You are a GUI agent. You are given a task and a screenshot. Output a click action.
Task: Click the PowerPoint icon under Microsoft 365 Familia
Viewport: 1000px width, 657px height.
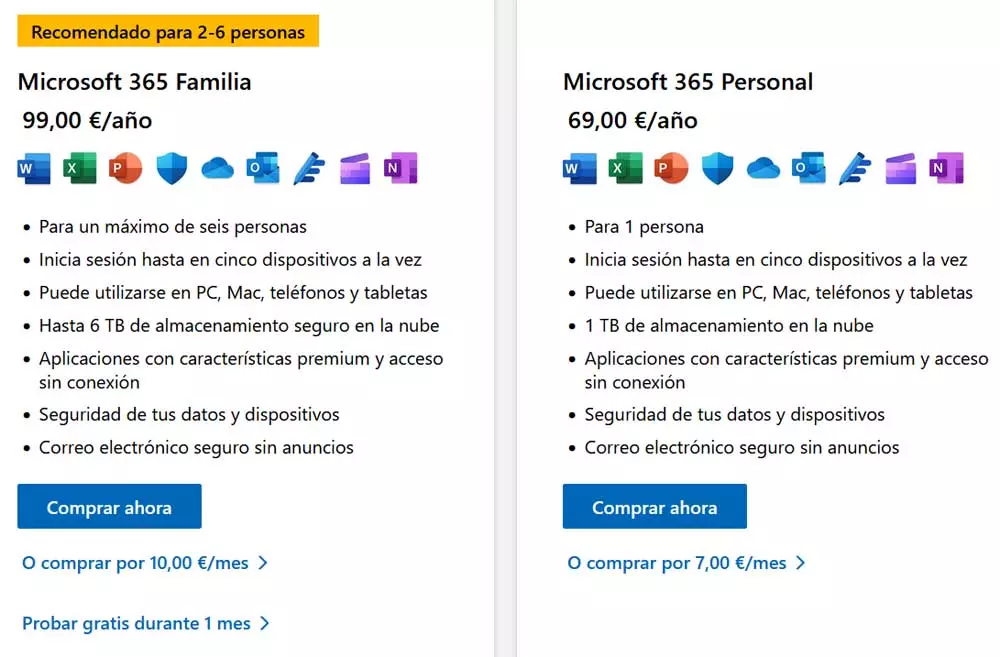tap(126, 168)
